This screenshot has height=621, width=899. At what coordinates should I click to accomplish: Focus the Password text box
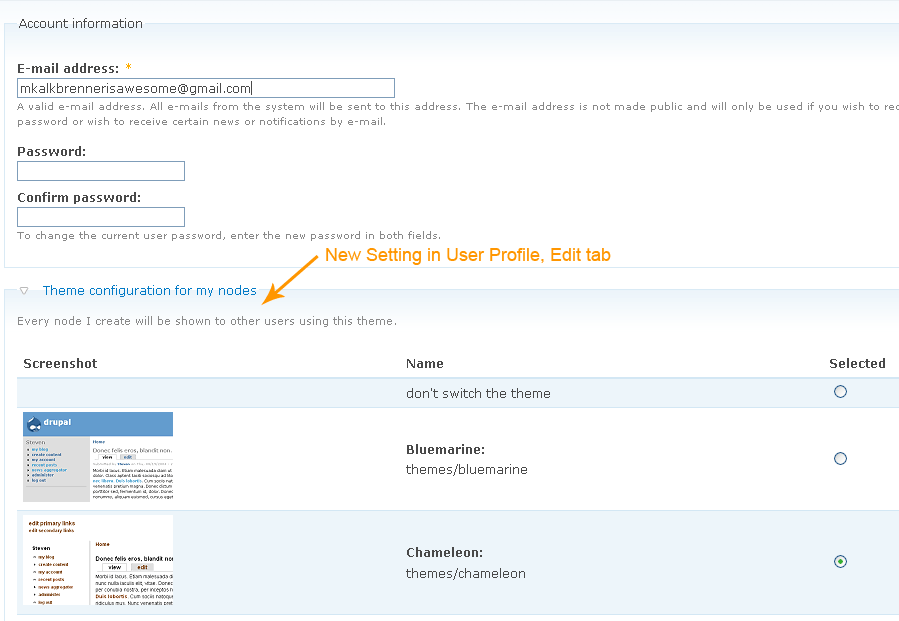tap(101, 171)
